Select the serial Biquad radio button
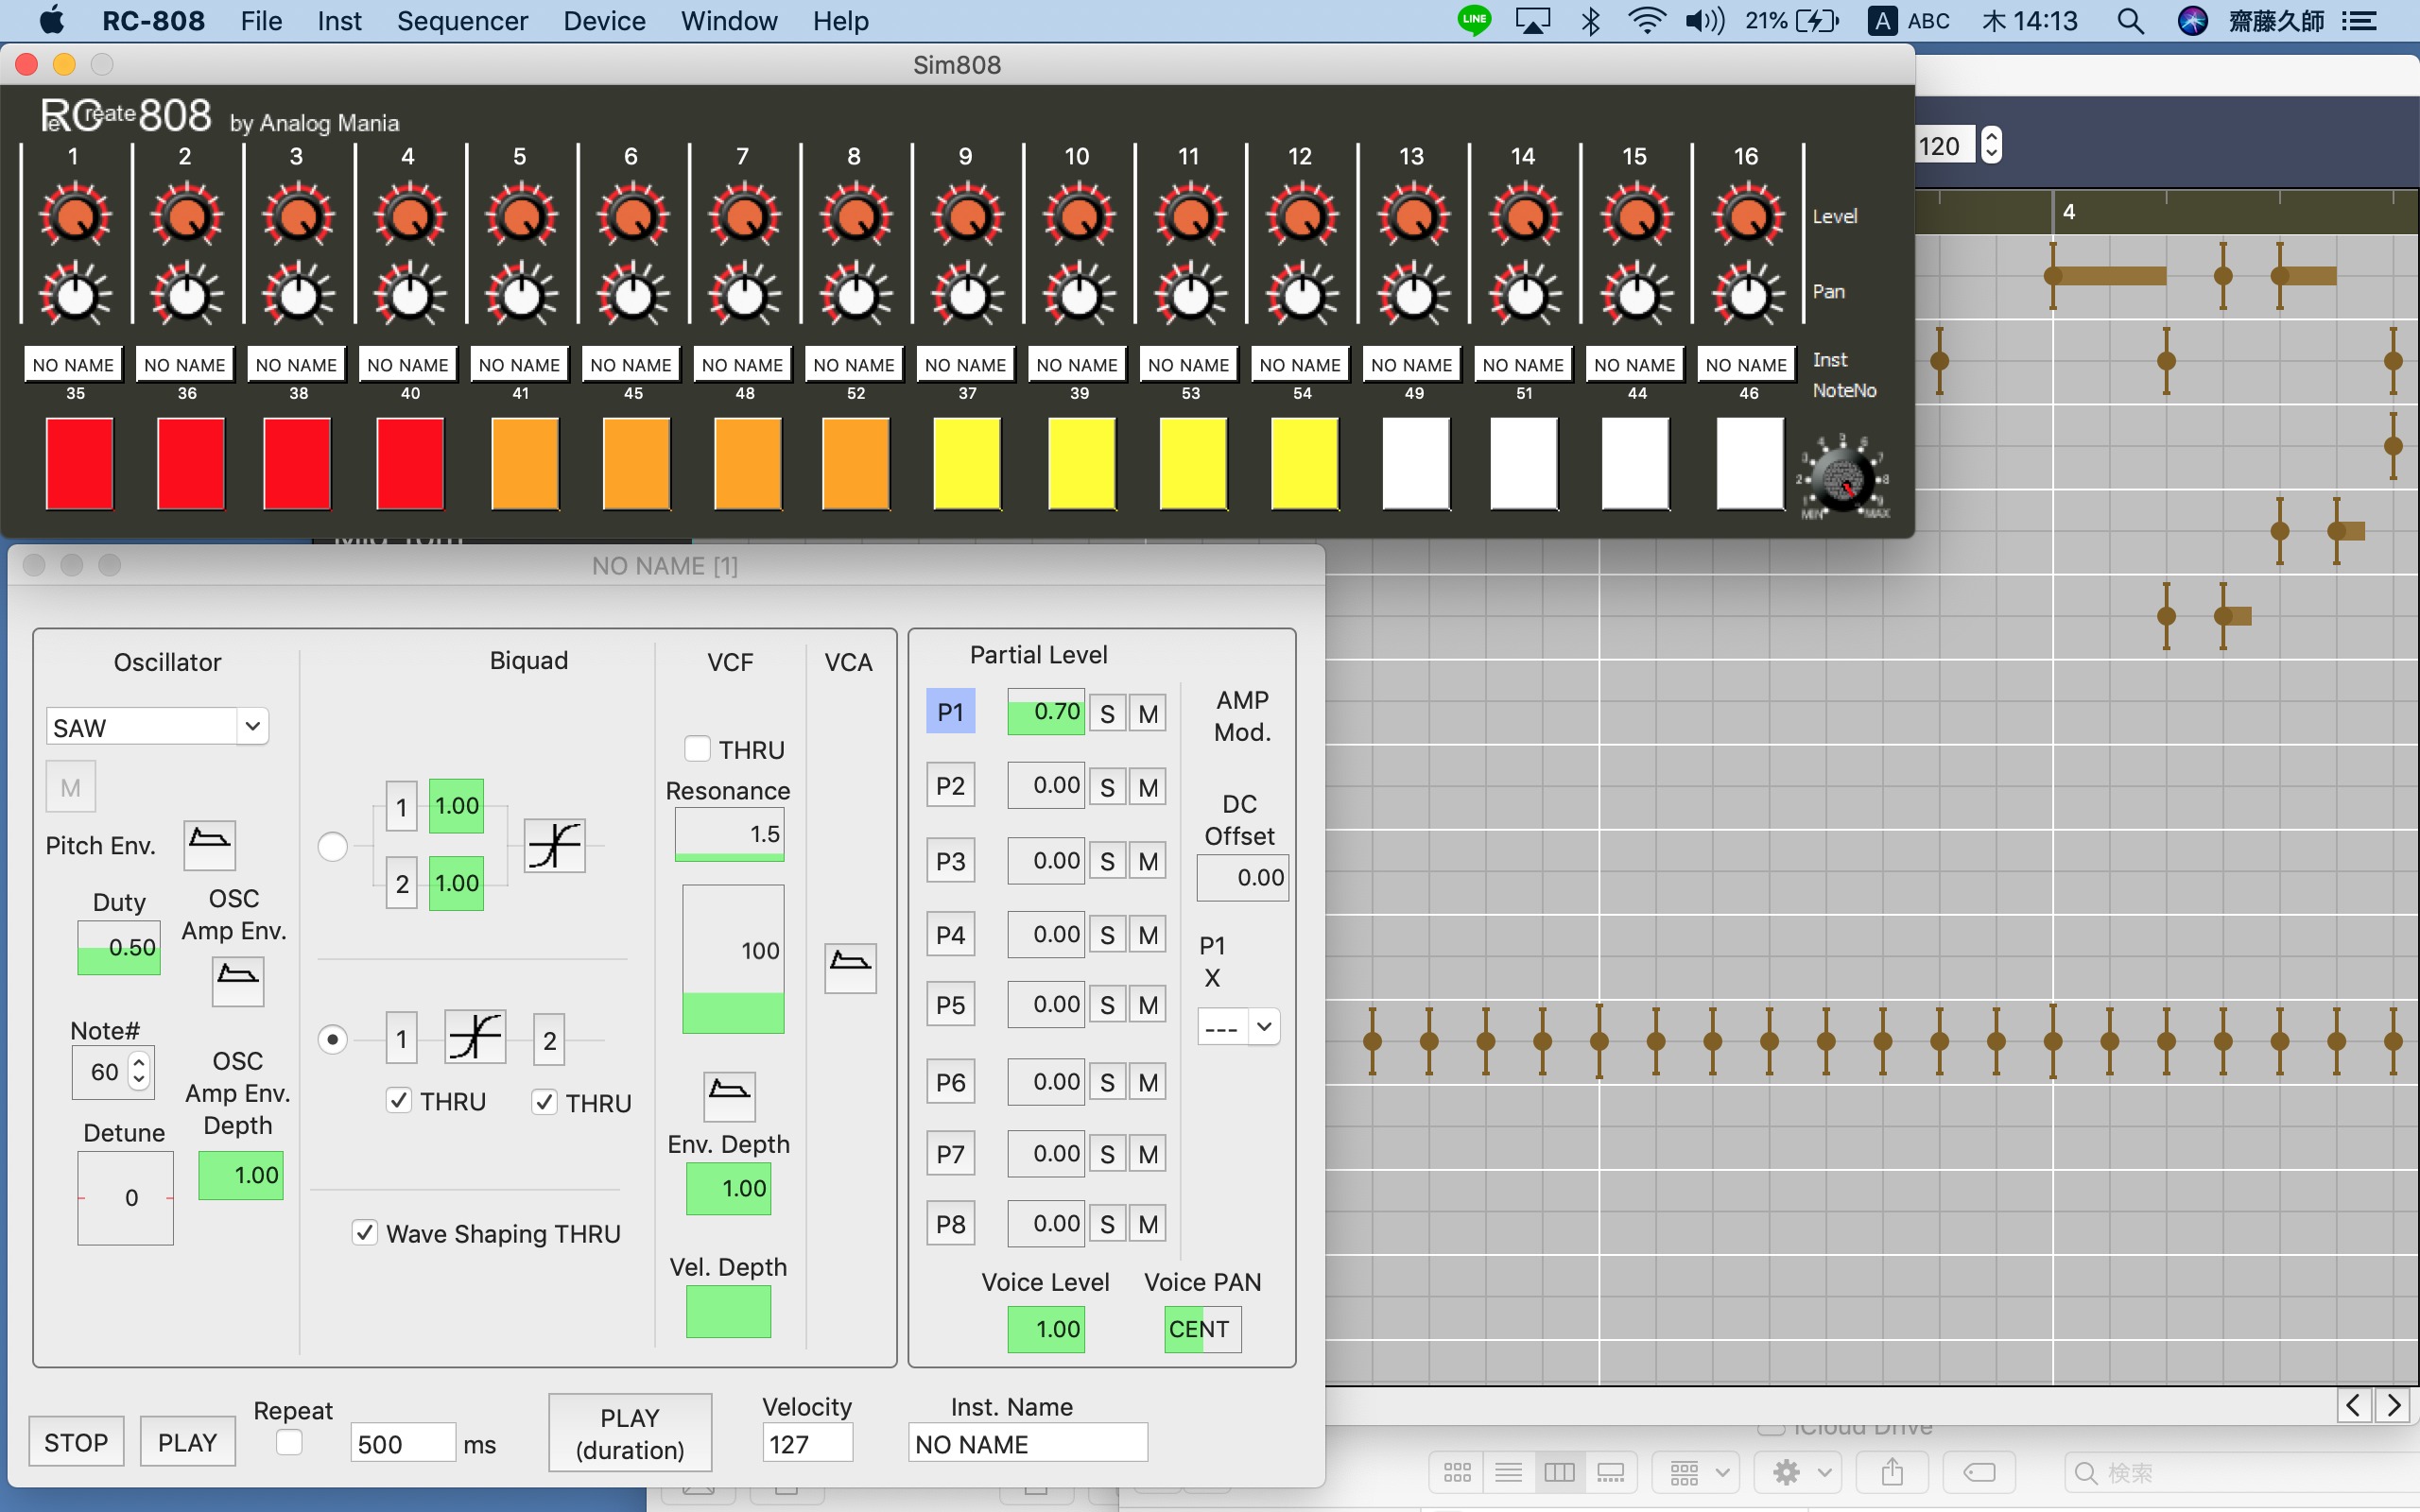The image size is (2420, 1512). [x=332, y=1040]
